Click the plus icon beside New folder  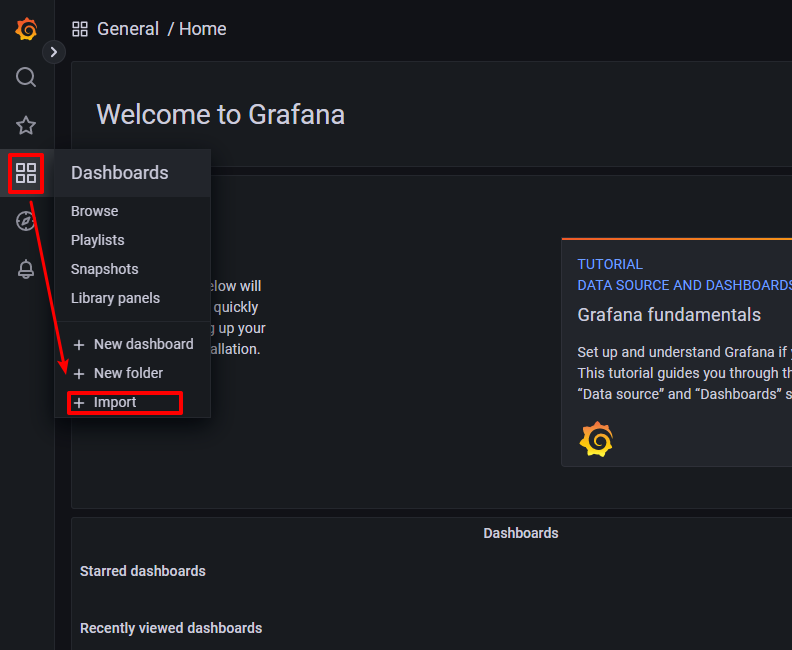[x=79, y=374]
